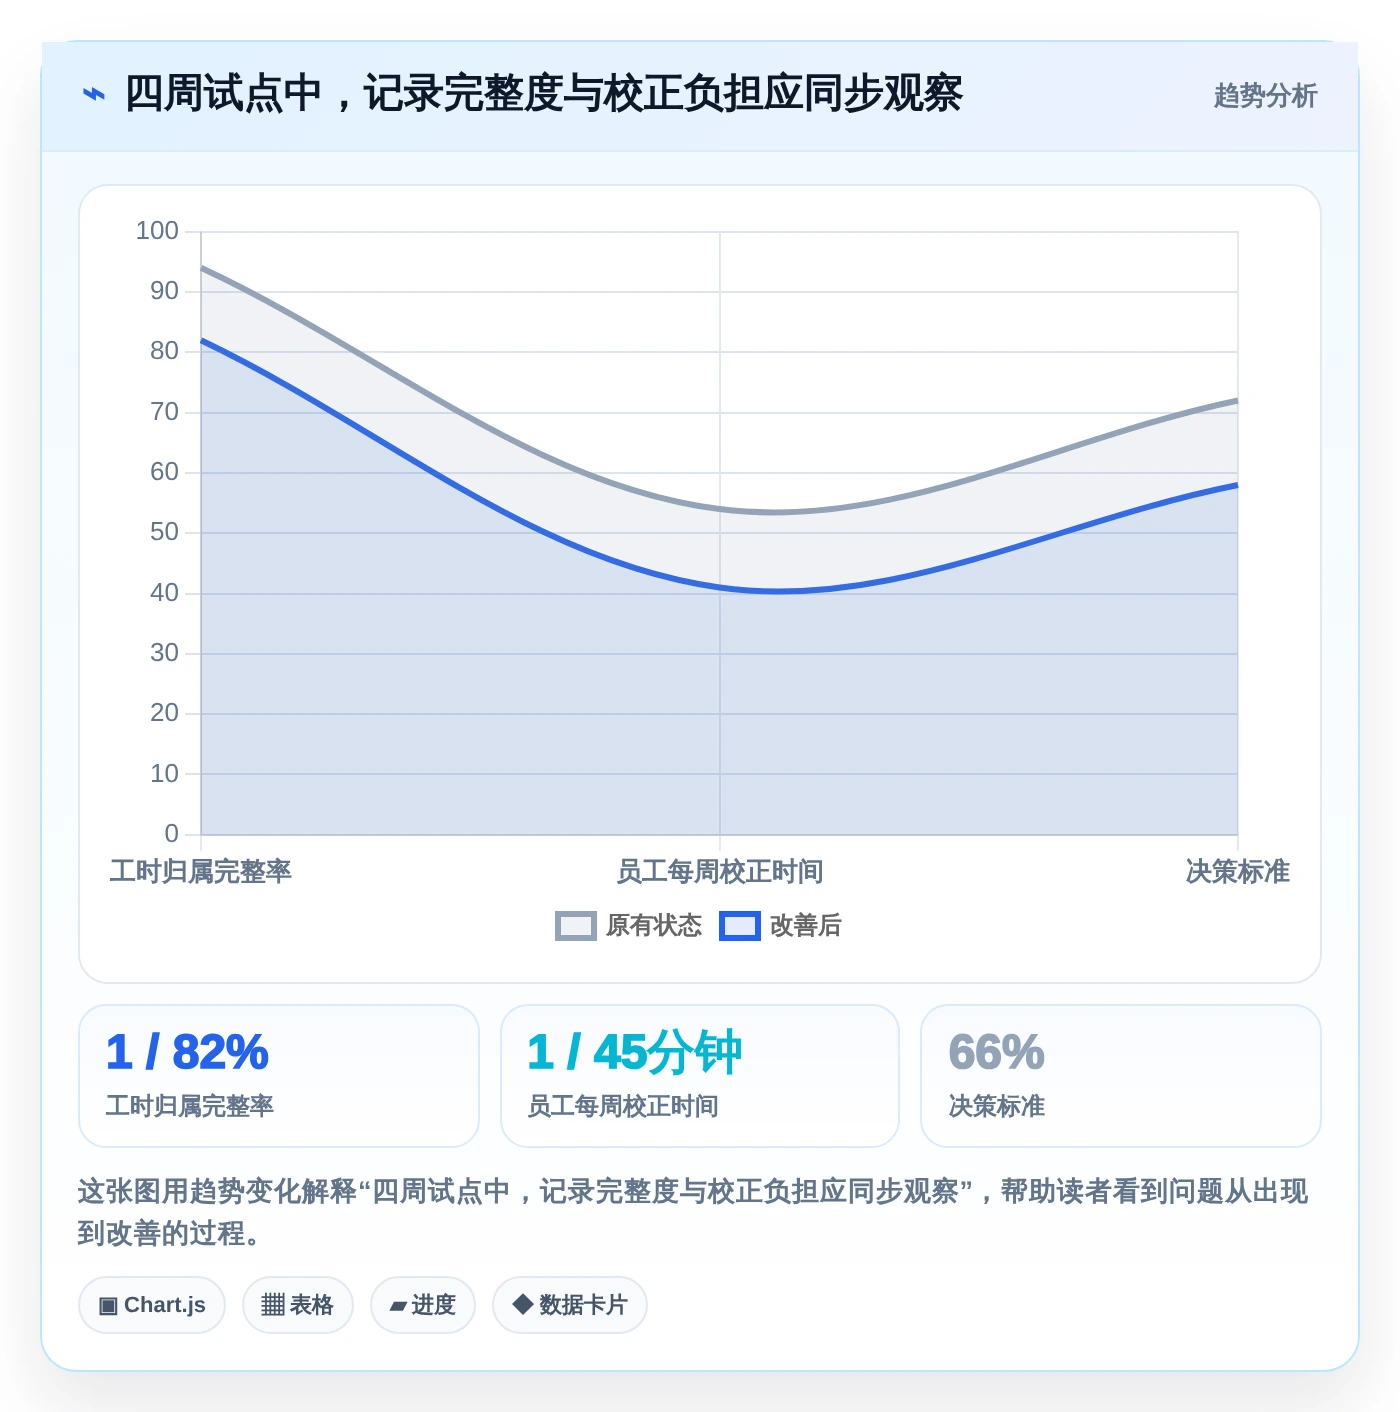This screenshot has width=1400, height=1412.
Task: Click the 改善后 legend label
Action: 806,926
